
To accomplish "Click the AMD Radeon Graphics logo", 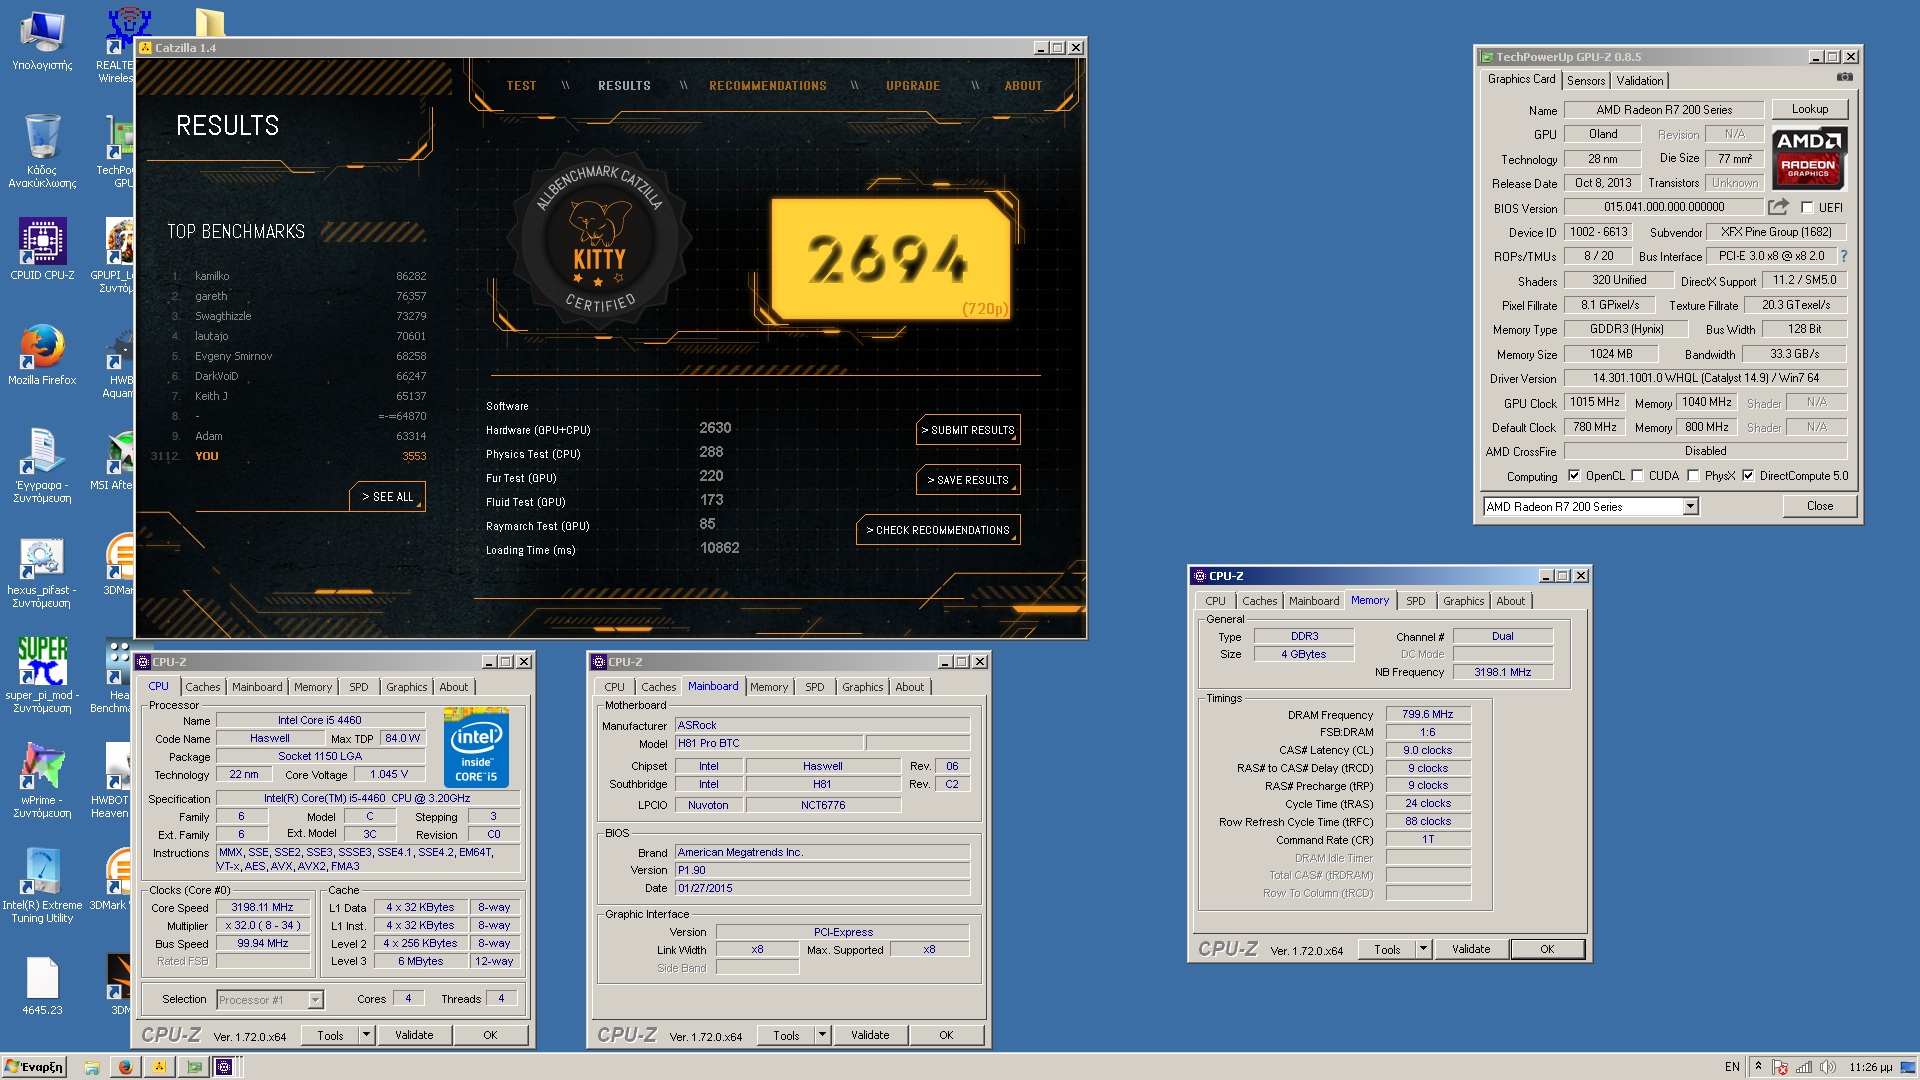I will [1809, 159].
